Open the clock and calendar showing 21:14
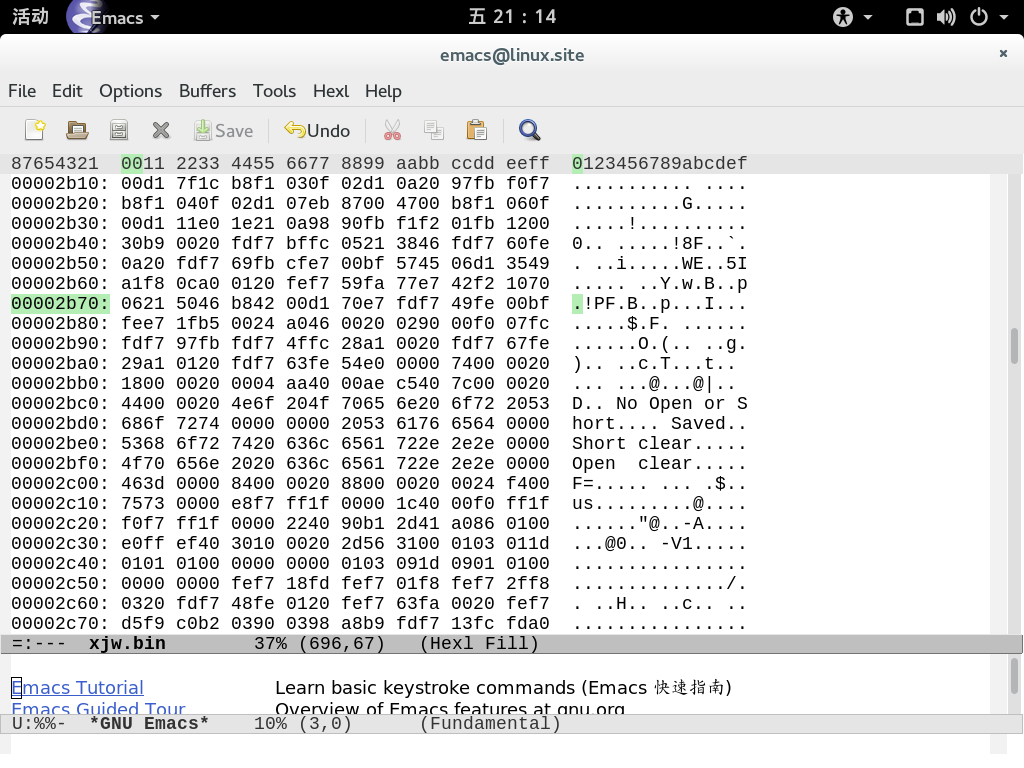The height and width of the screenshot is (768, 1024). [512, 16]
